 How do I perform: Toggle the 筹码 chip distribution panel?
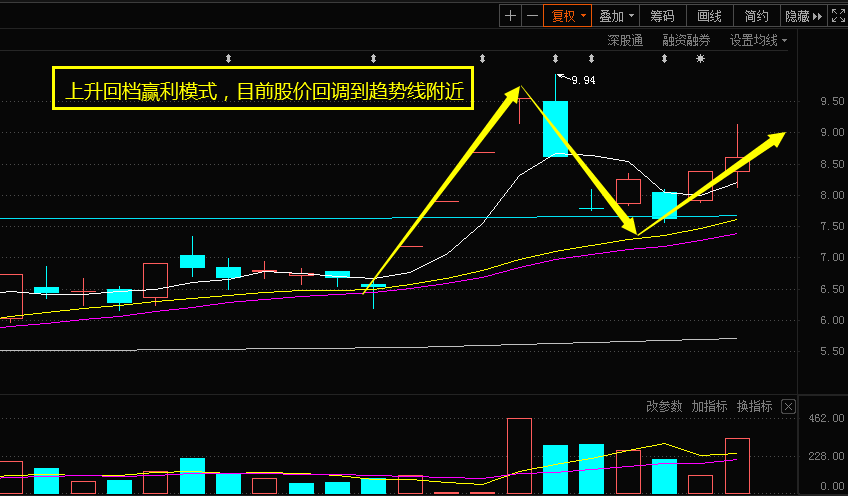(x=662, y=15)
